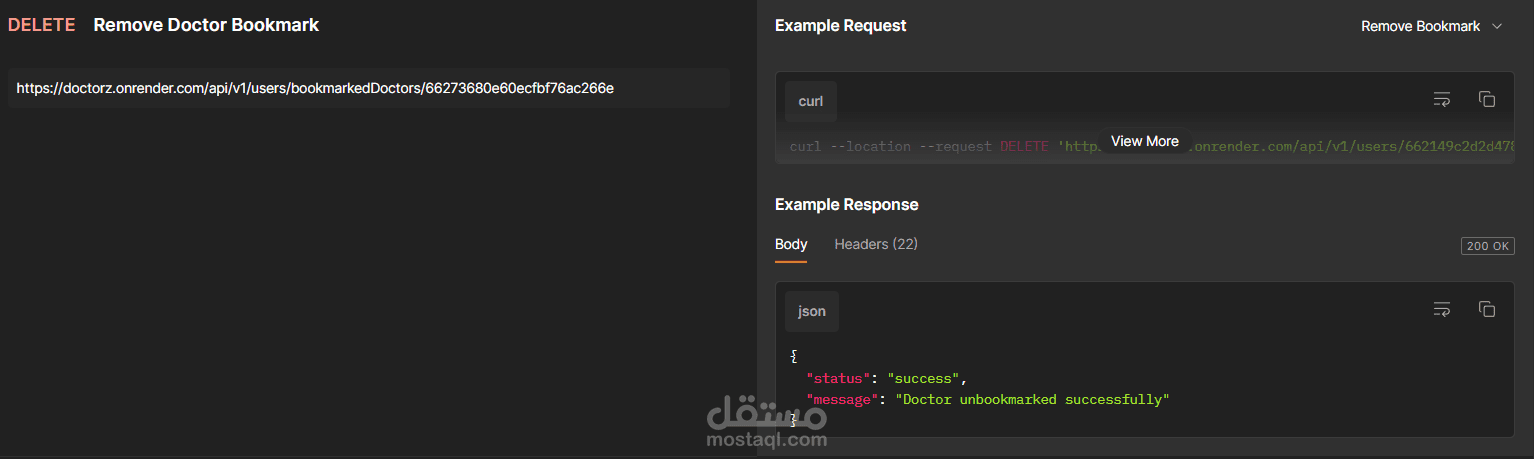Open the Headers (22) tab
1534x459 pixels.
tap(876, 244)
